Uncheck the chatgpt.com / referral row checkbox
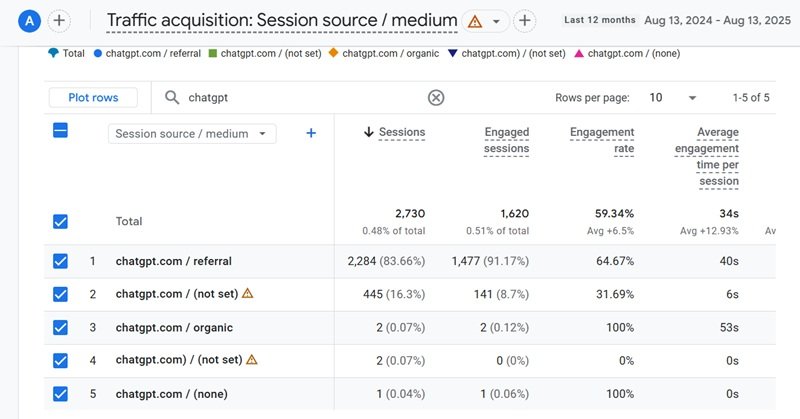This screenshot has height=419, width=800. pos(60,261)
